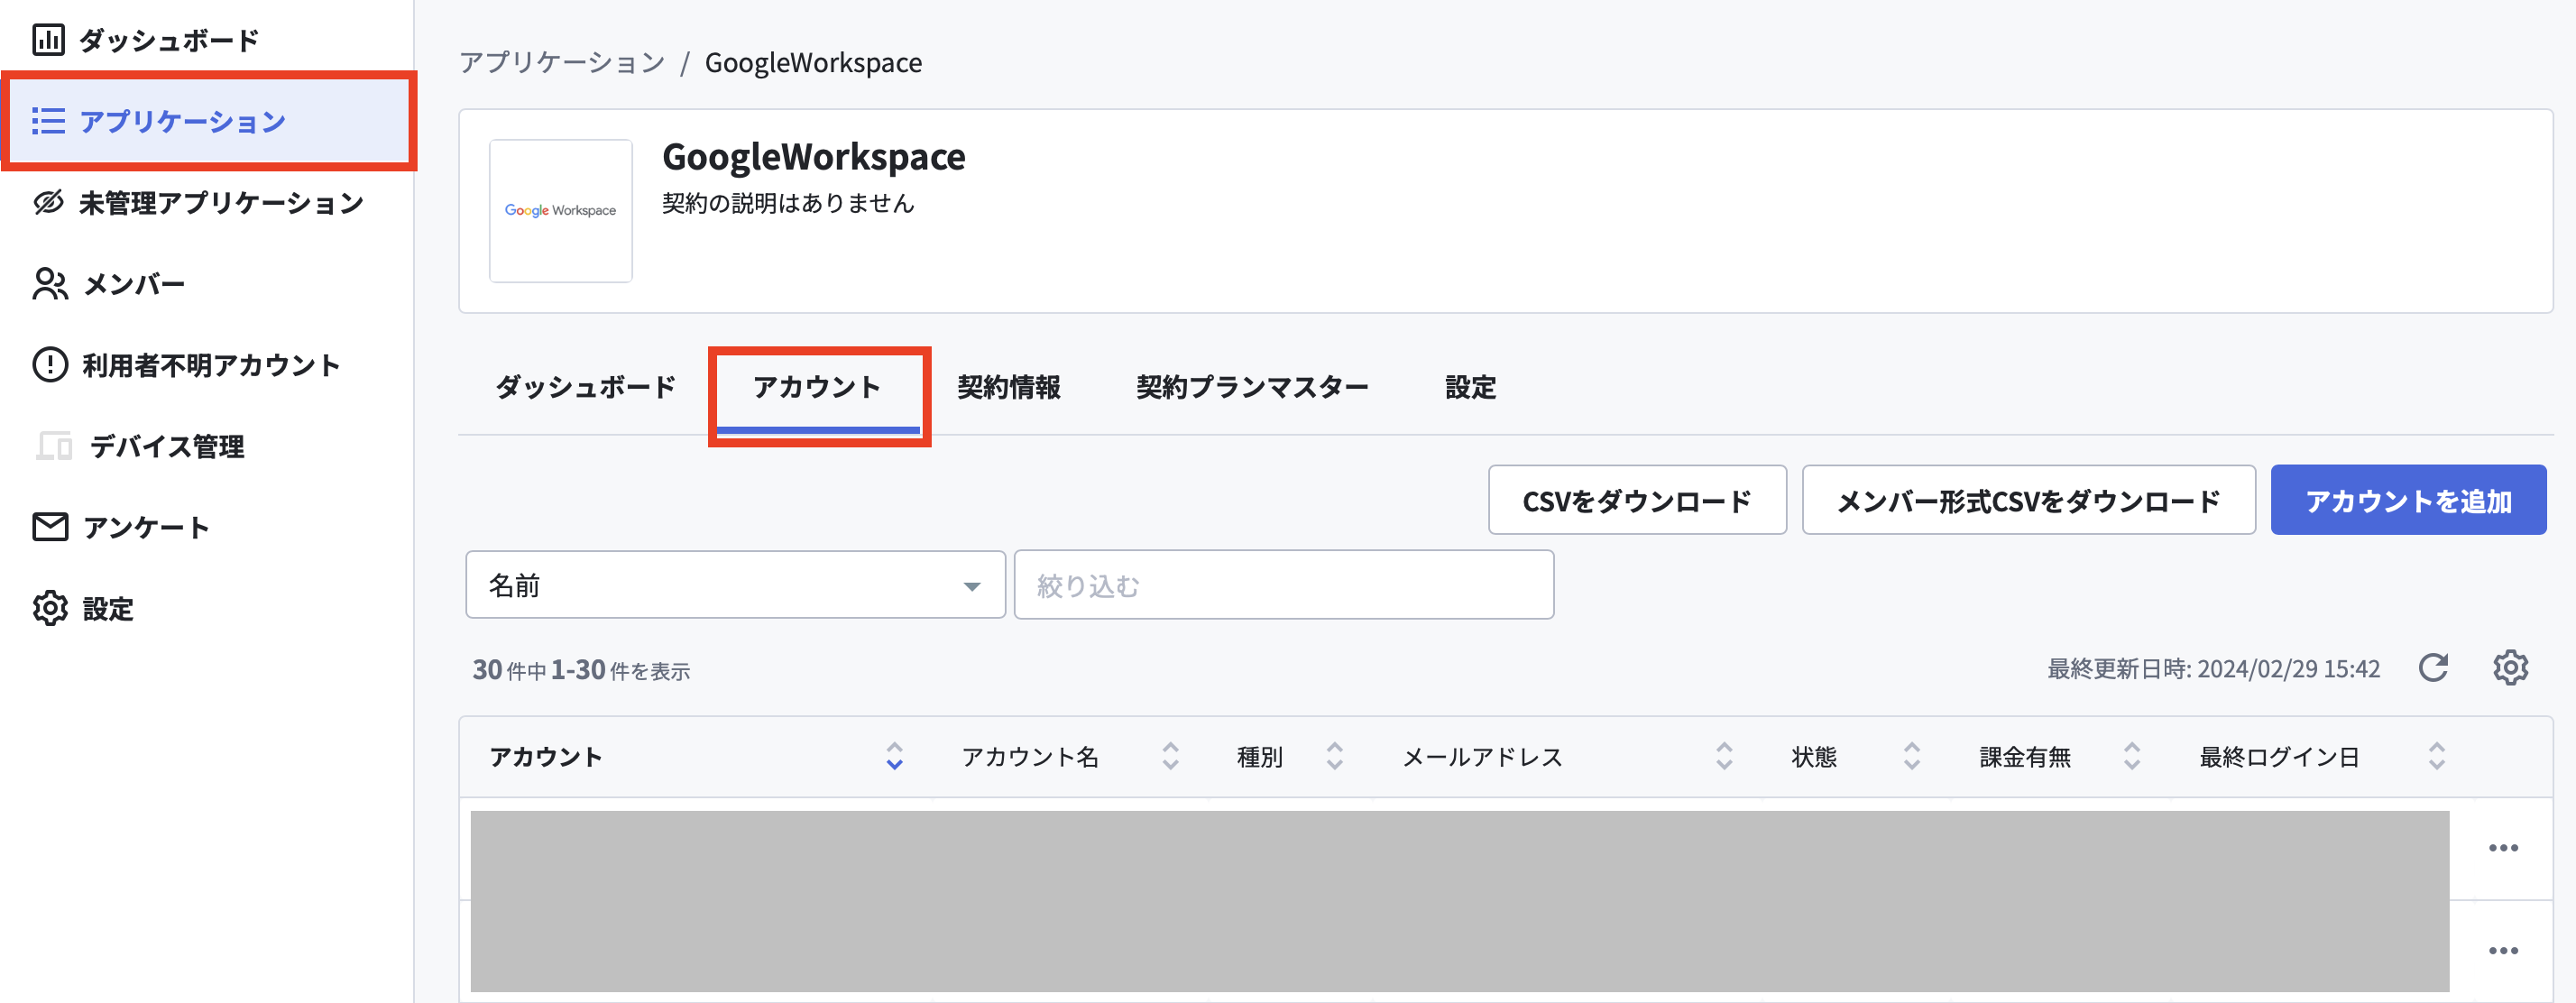Switch to the 契約プランマスター tab
2576x1003 pixels.
tap(1252, 387)
